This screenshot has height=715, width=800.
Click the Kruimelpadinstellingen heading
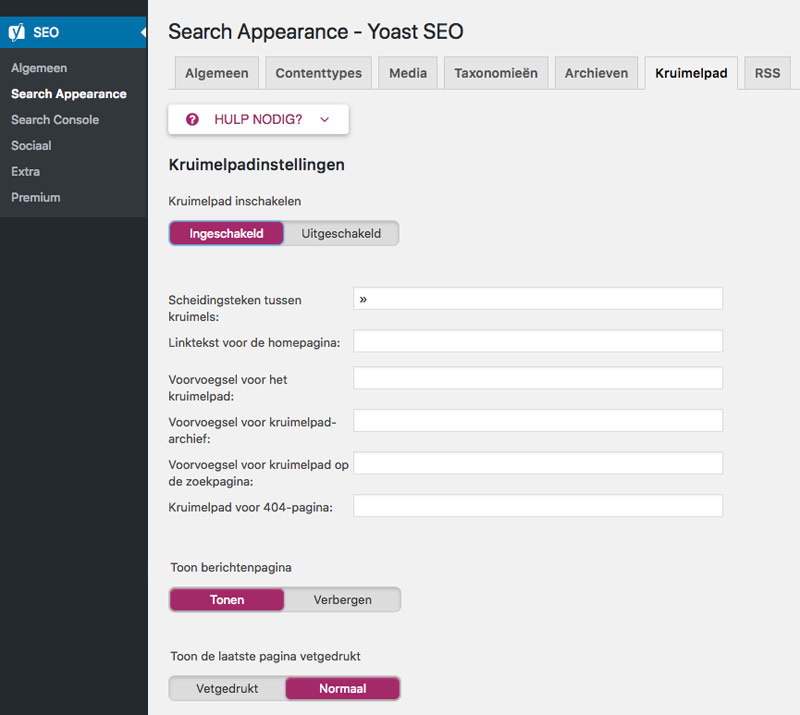(x=257, y=165)
